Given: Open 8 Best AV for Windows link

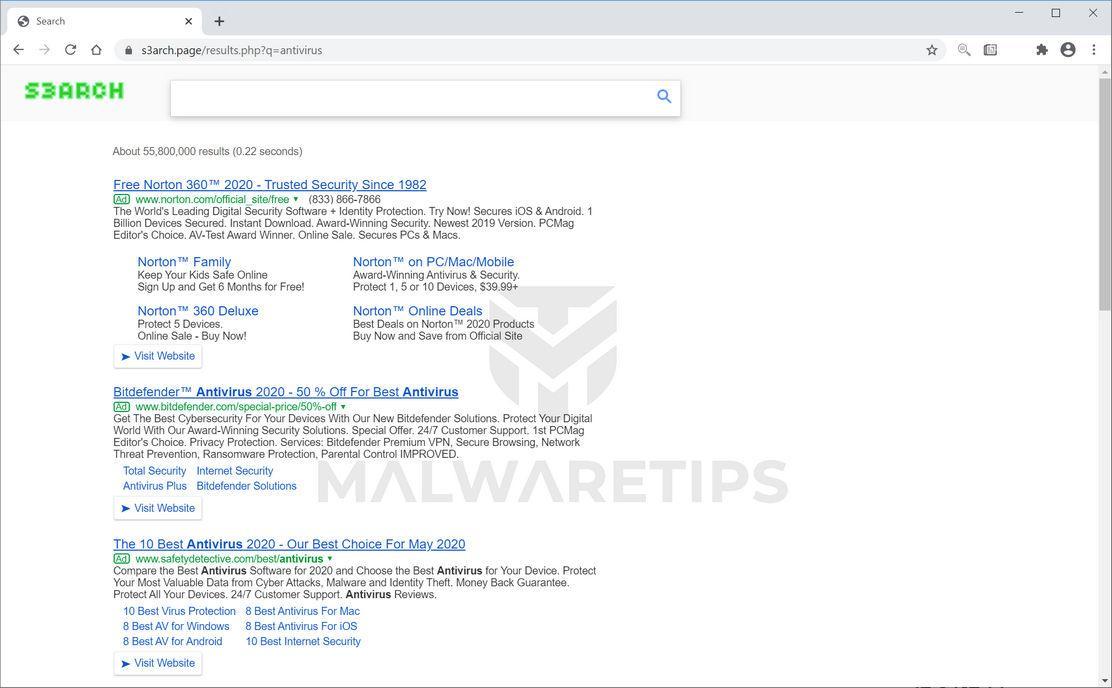Looking at the screenshot, I should (x=176, y=626).
